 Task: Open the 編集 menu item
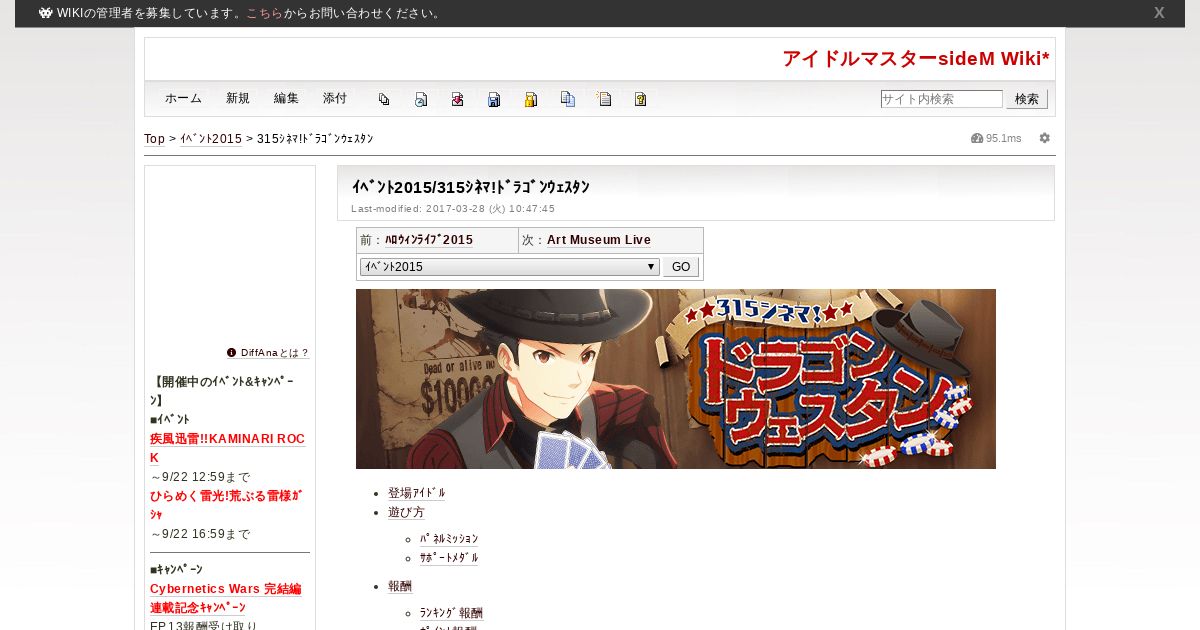click(x=286, y=98)
